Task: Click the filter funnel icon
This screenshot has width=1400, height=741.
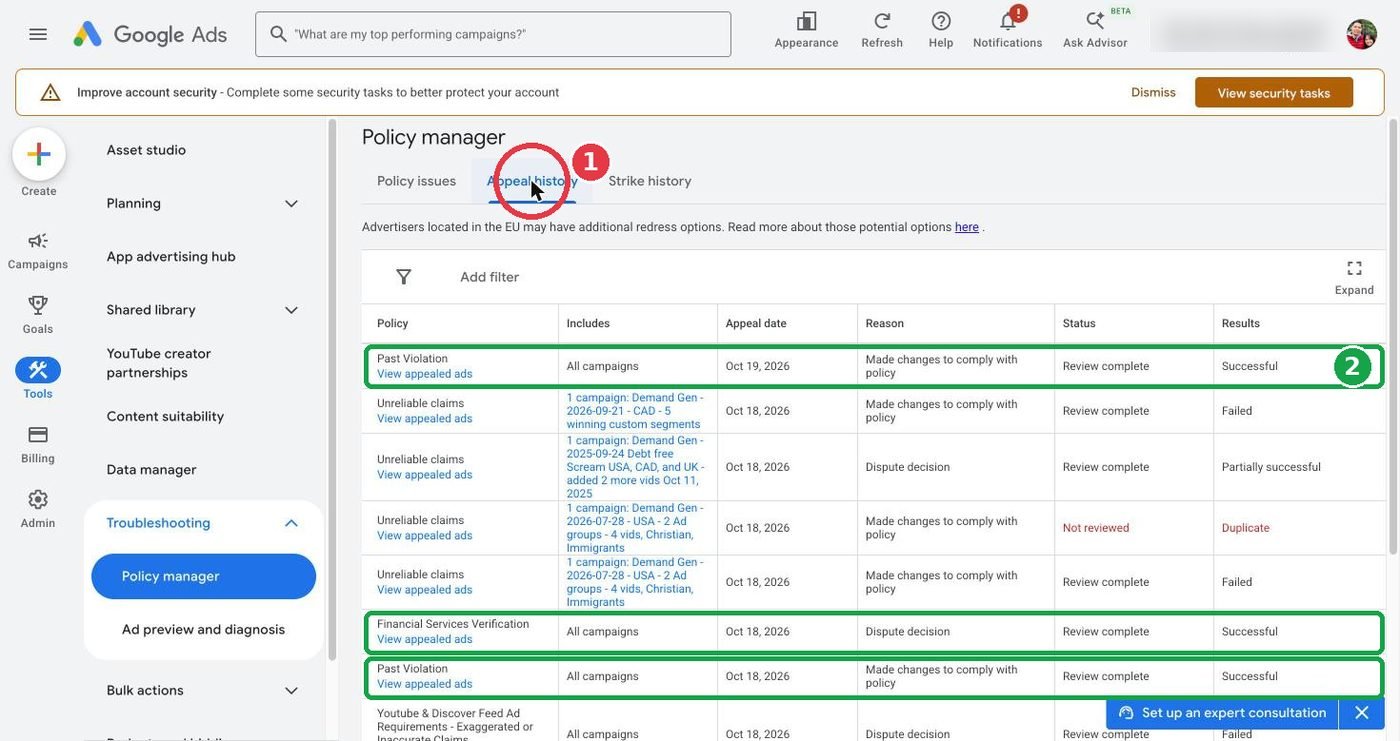Action: (x=404, y=277)
